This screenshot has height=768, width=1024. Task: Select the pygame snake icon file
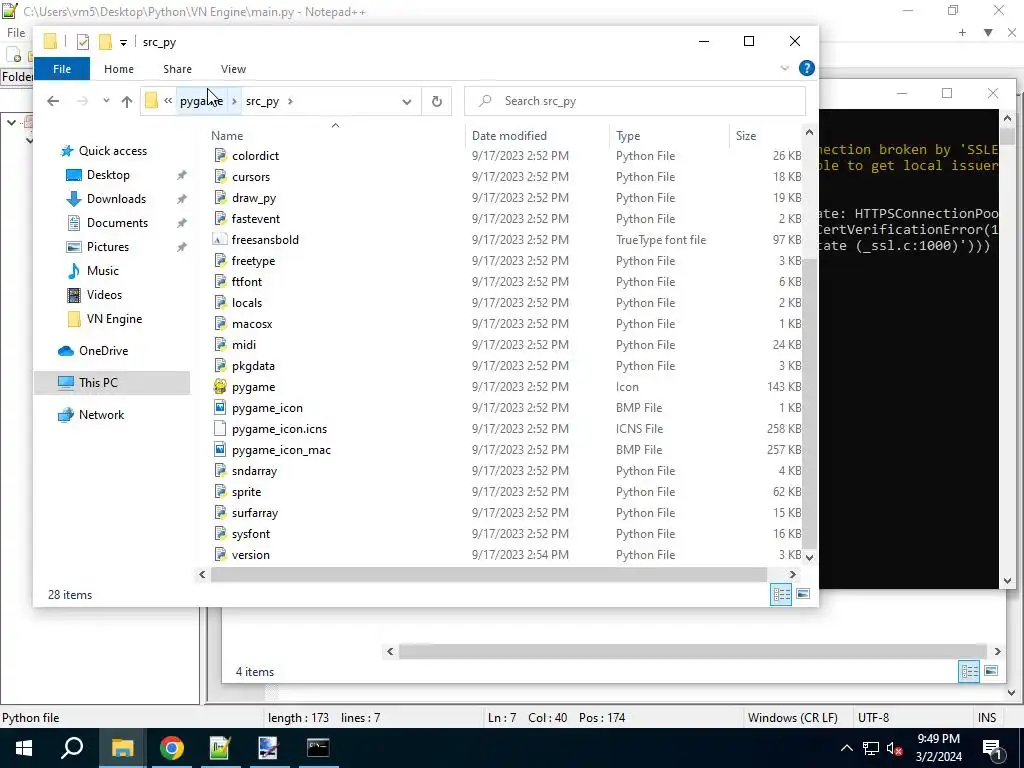pyautogui.click(x=220, y=387)
